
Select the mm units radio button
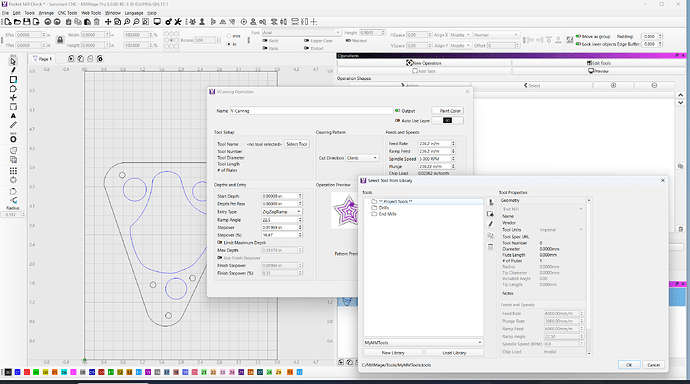[229, 36]
